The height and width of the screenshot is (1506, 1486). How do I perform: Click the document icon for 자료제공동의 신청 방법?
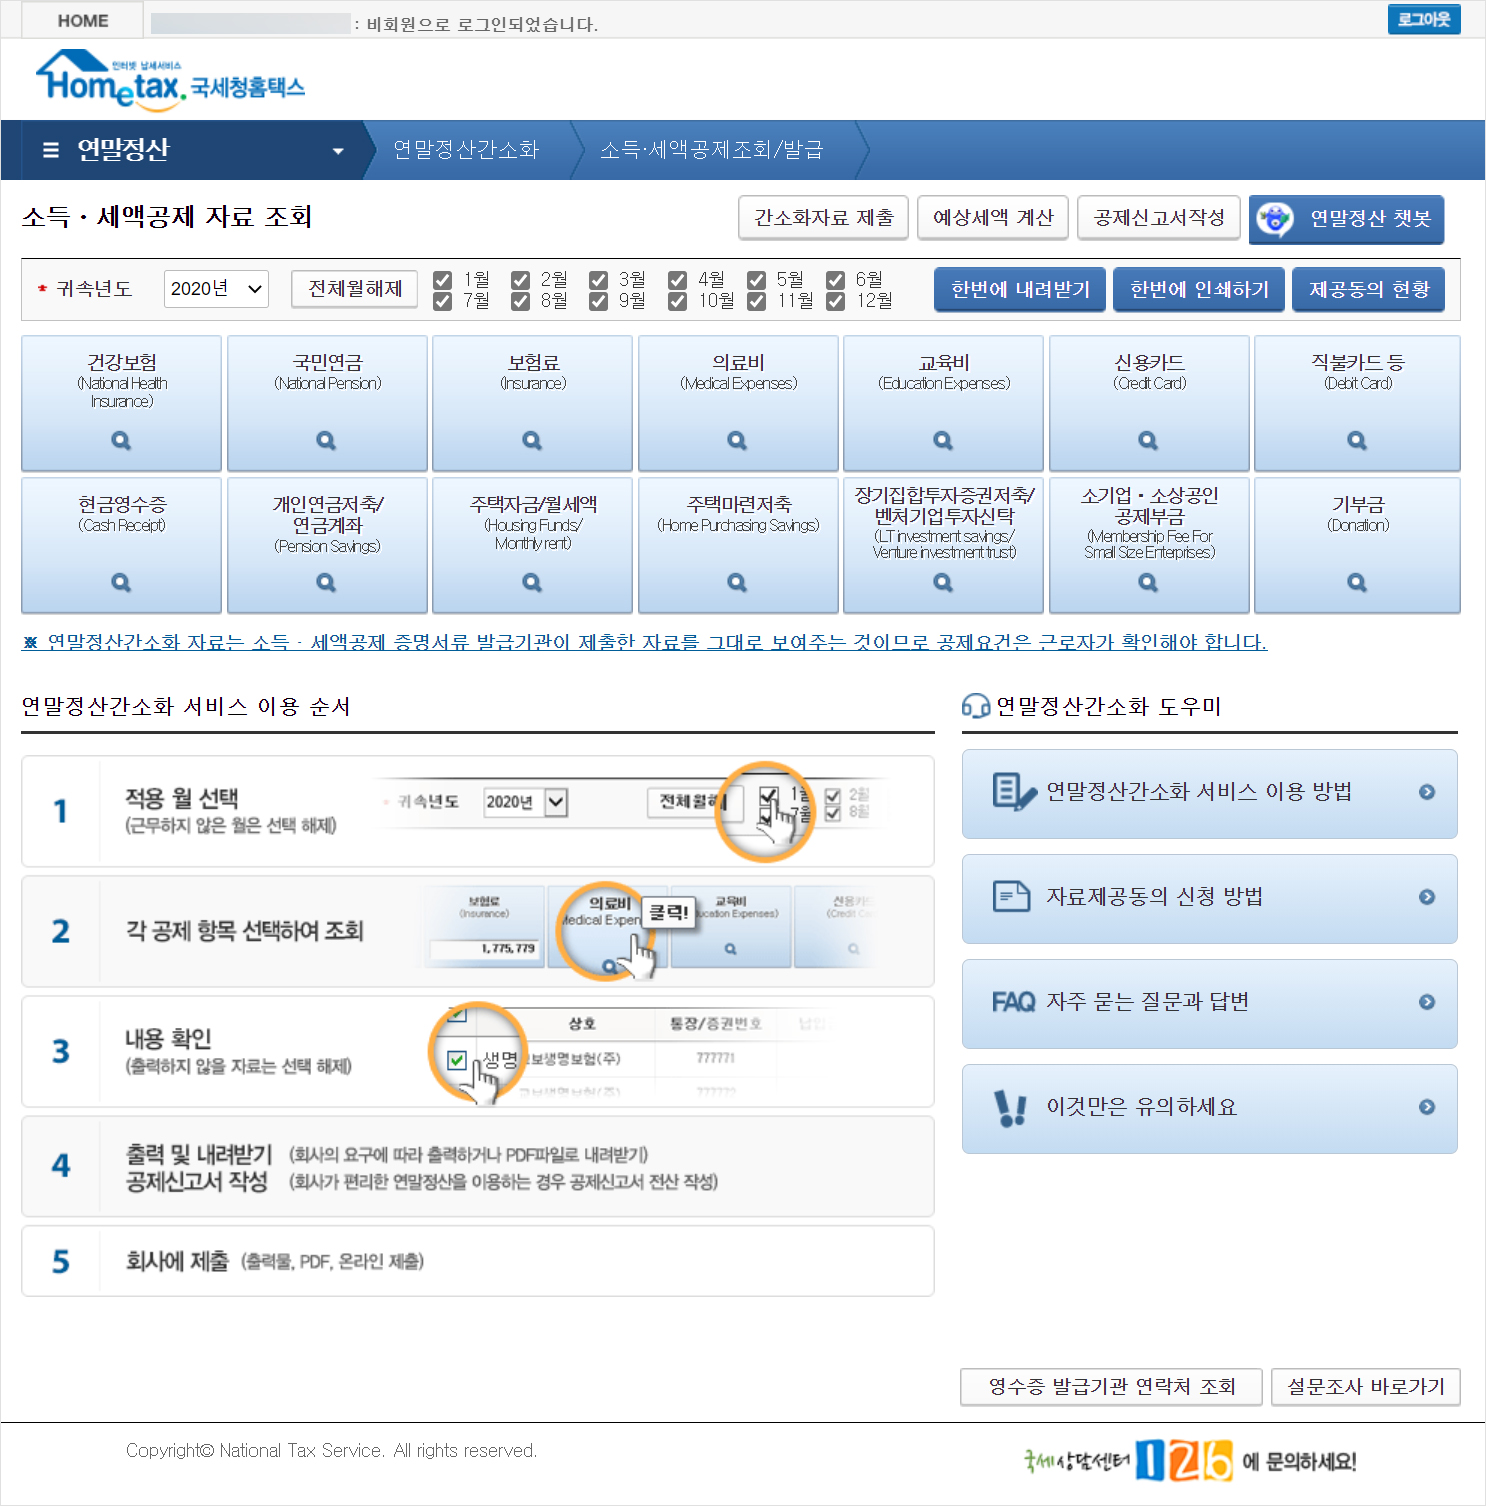[1011, 896]
